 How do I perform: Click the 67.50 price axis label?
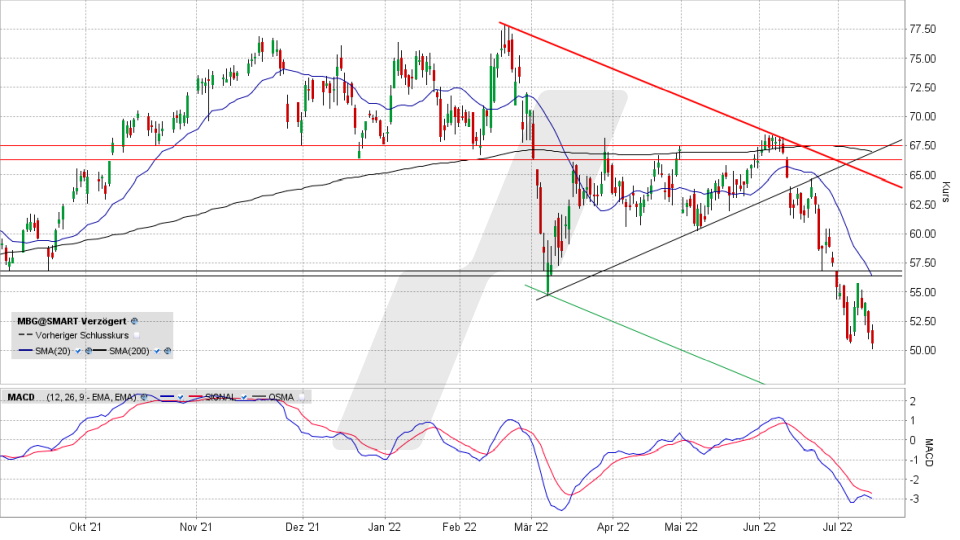(922, 146)
